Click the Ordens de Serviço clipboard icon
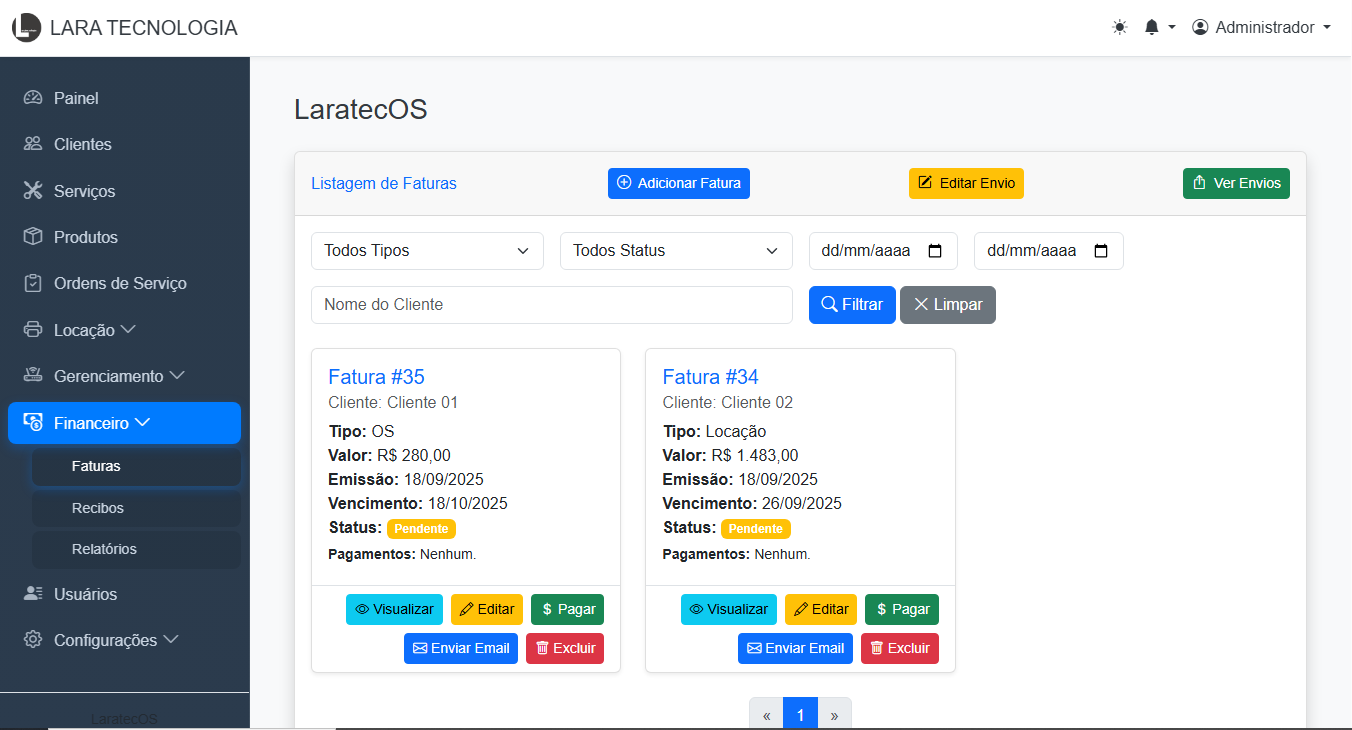1352x730 pixels. tap(33, 283)
